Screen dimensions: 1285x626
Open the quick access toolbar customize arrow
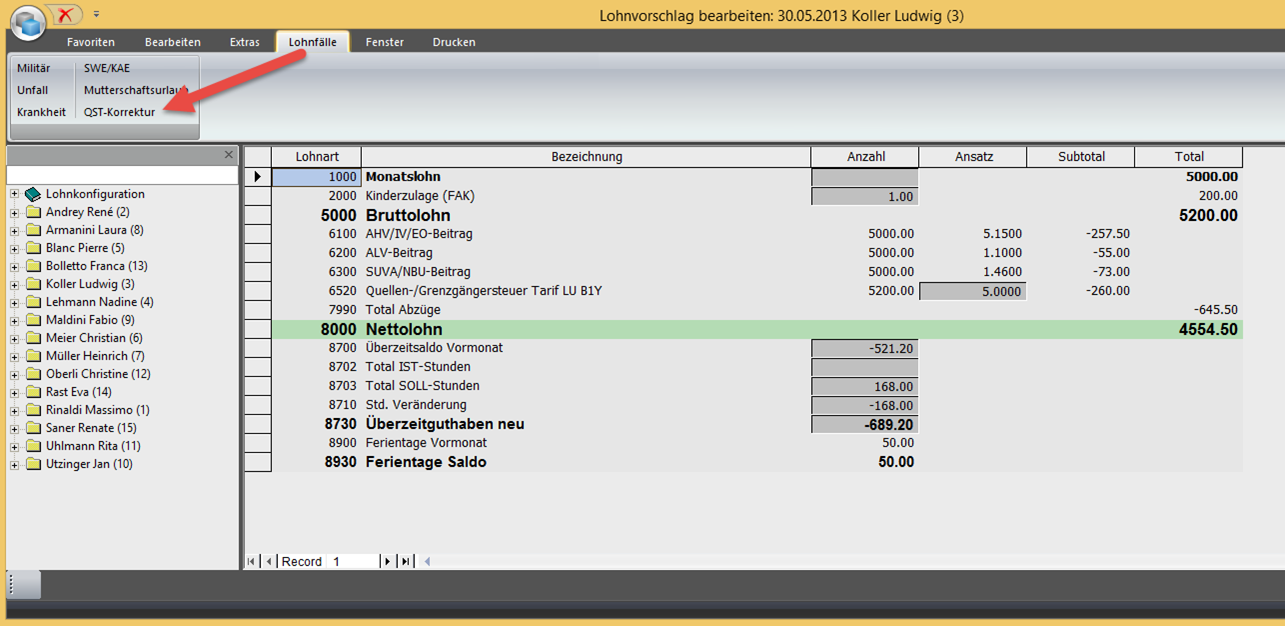tap(96, 14)
